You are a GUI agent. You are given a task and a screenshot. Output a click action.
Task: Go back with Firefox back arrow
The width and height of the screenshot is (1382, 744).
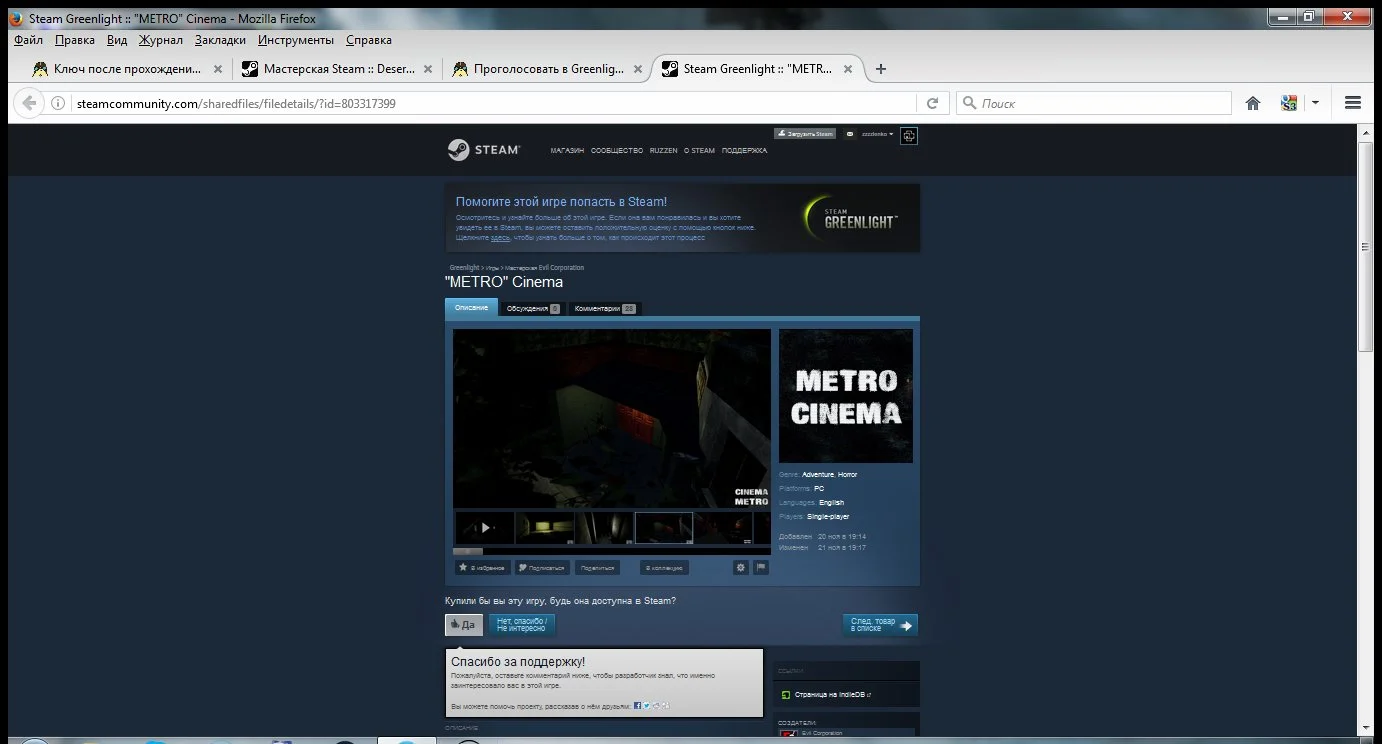[29, 103]
